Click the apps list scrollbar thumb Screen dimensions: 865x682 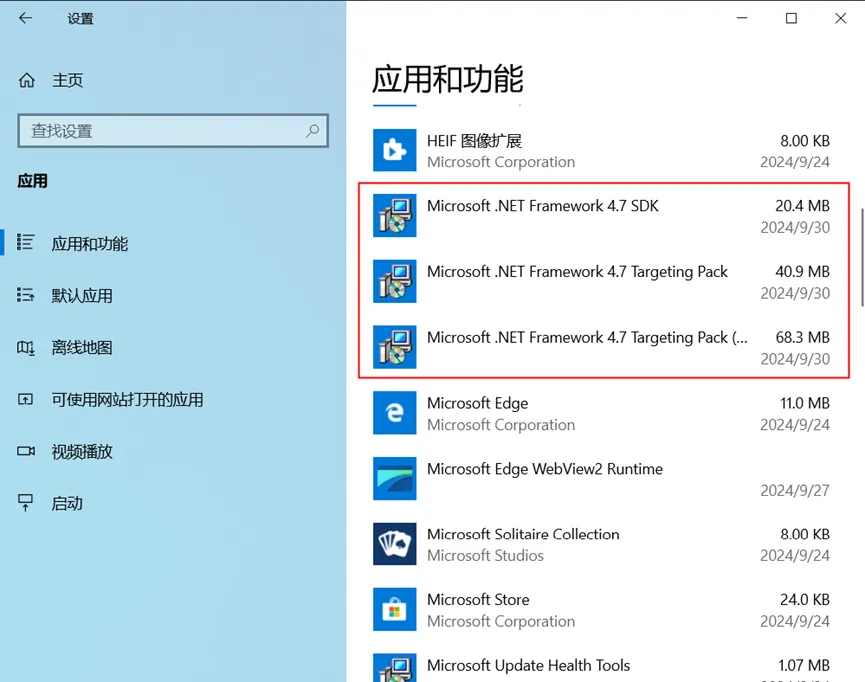[862, 257]
